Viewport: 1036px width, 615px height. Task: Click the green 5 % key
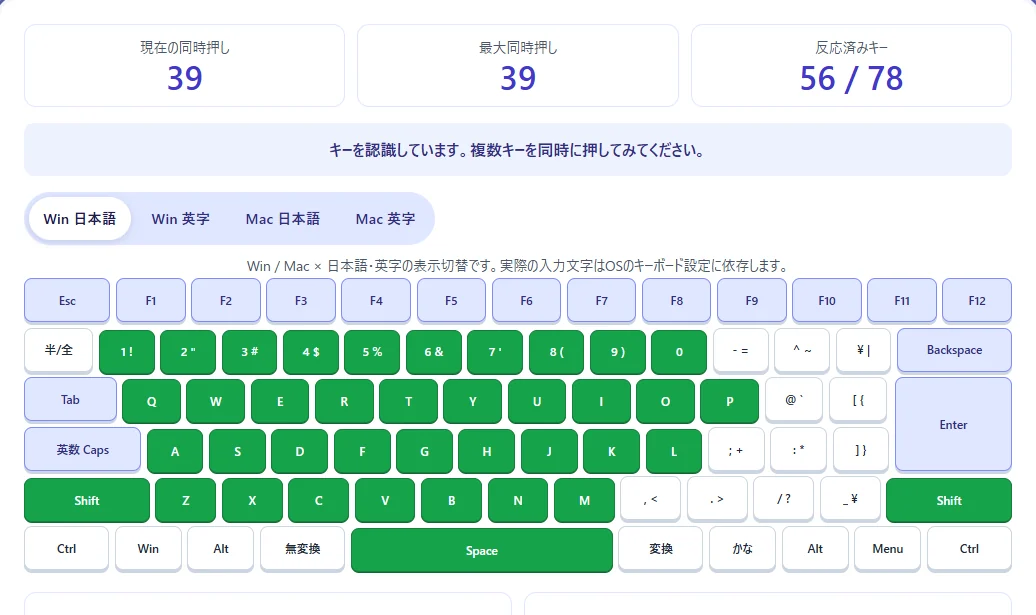tap(372, 352)
